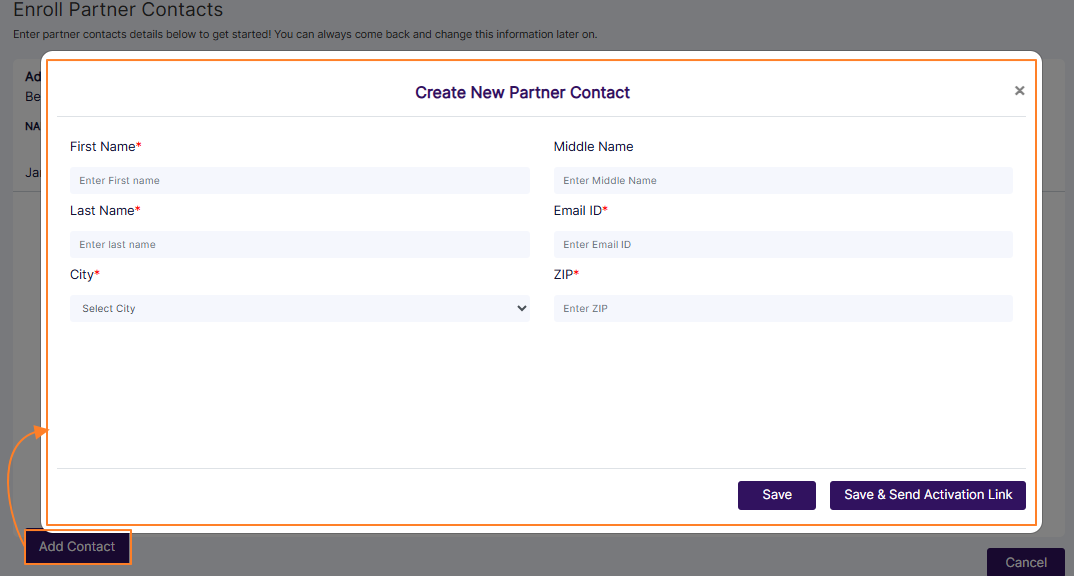
Task: Click the Add Contact button
Action: click(77, 546)
